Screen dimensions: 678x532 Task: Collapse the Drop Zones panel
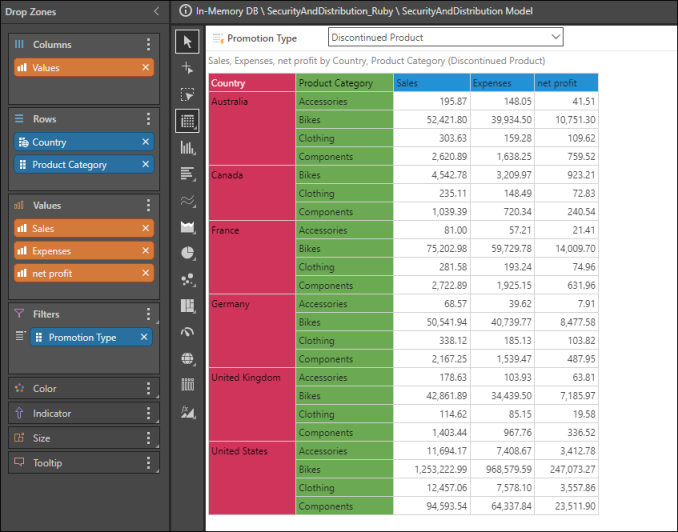click(155, 11)
